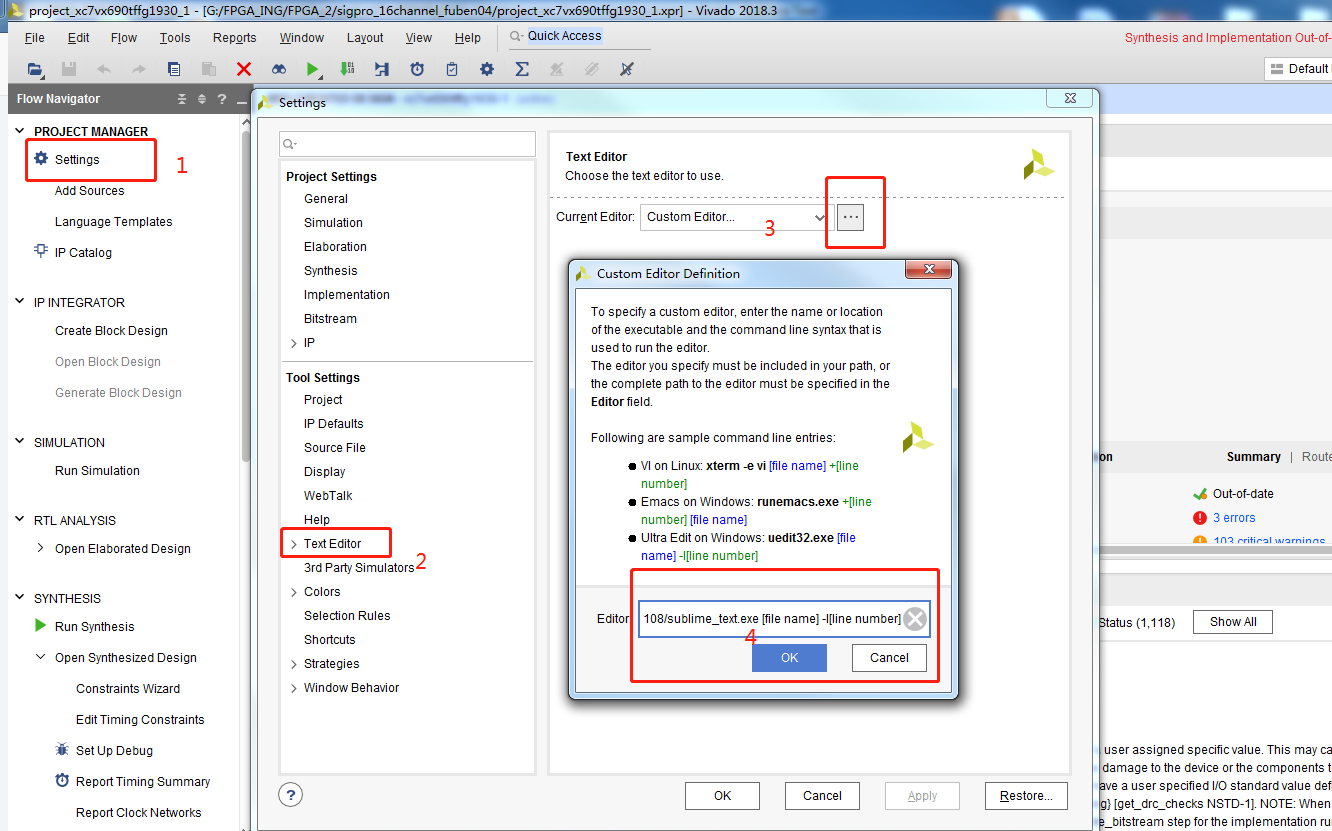1332x831 pixels.
Task: Click the last toolbar icon after Sigma group
Action: (x=627, y=69)
